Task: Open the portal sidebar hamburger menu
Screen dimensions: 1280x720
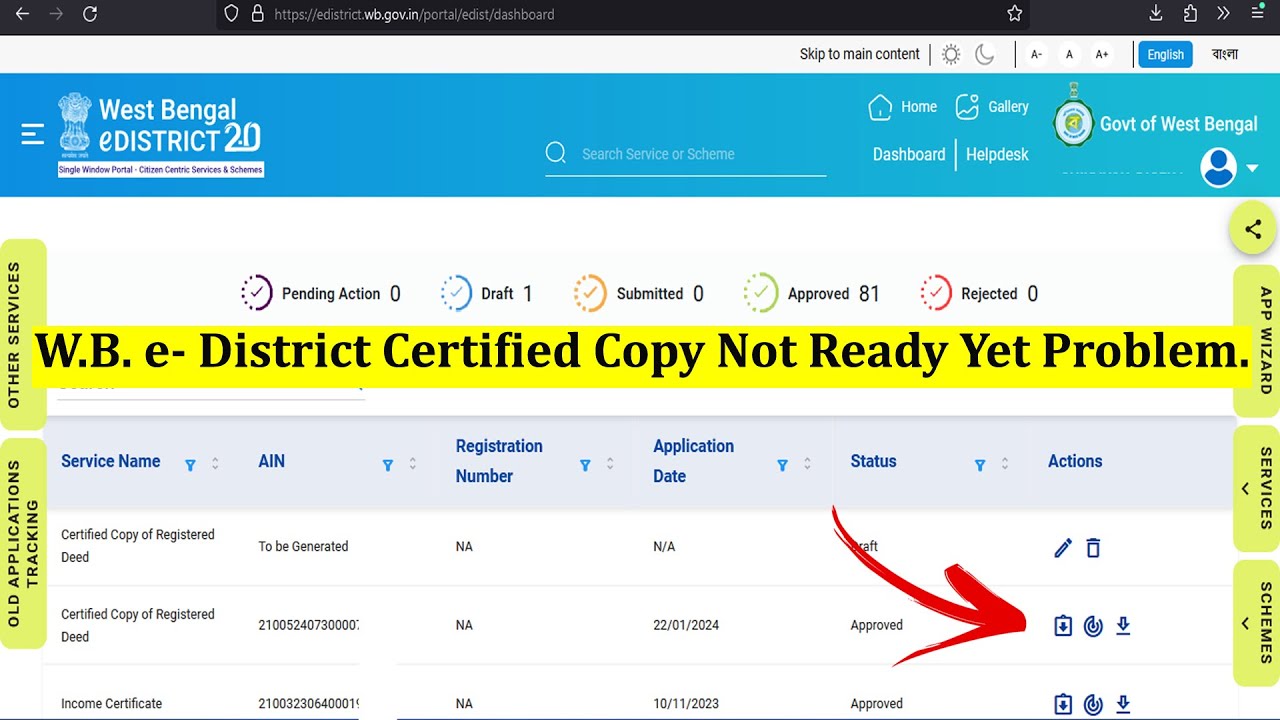Action: pos(33,134)
